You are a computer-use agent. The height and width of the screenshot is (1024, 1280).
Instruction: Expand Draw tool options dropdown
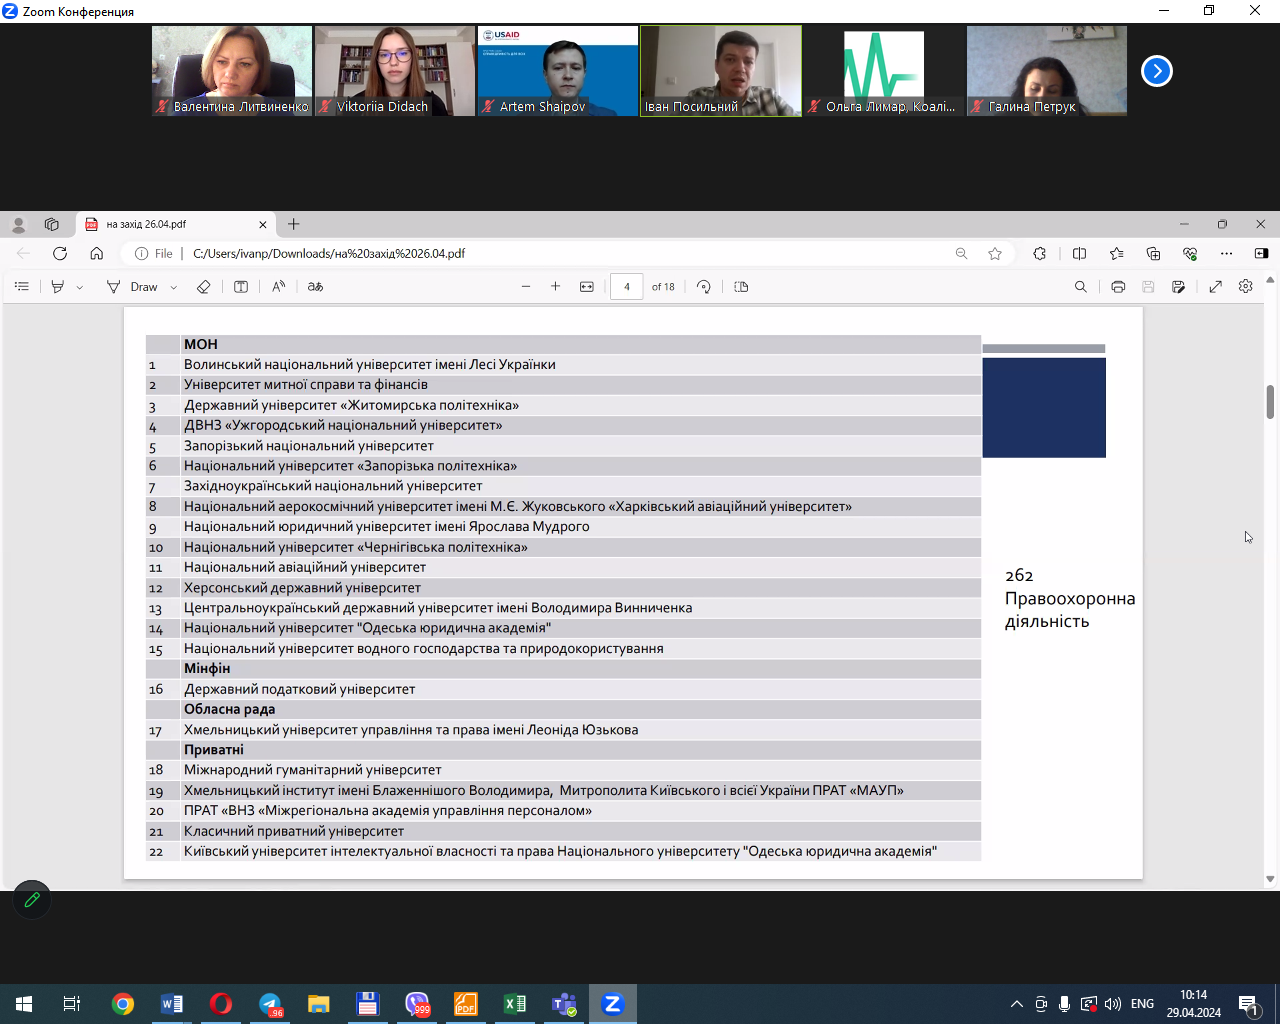pyautogui.click(x=174, y=288)
